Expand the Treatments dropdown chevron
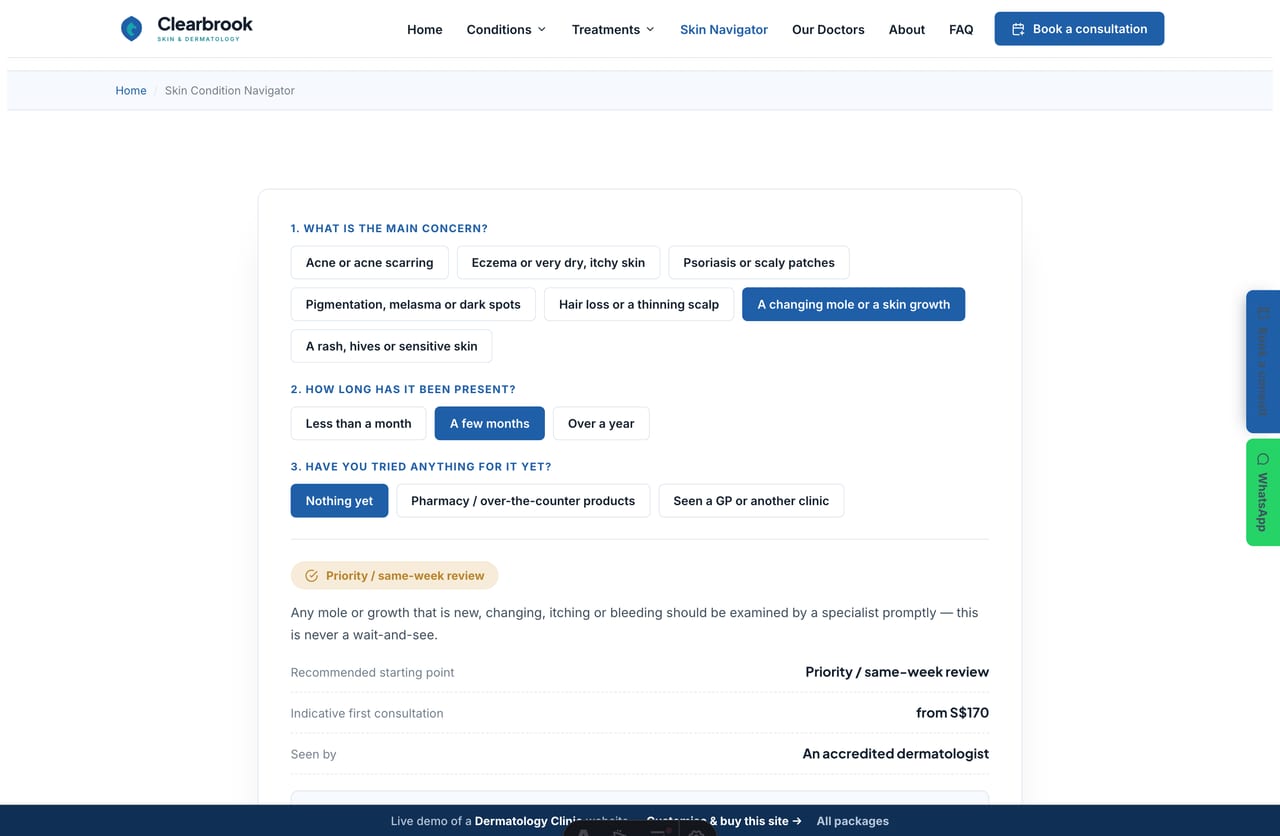Viewport: 1280px width, 836px height. (x=650, y=30)
